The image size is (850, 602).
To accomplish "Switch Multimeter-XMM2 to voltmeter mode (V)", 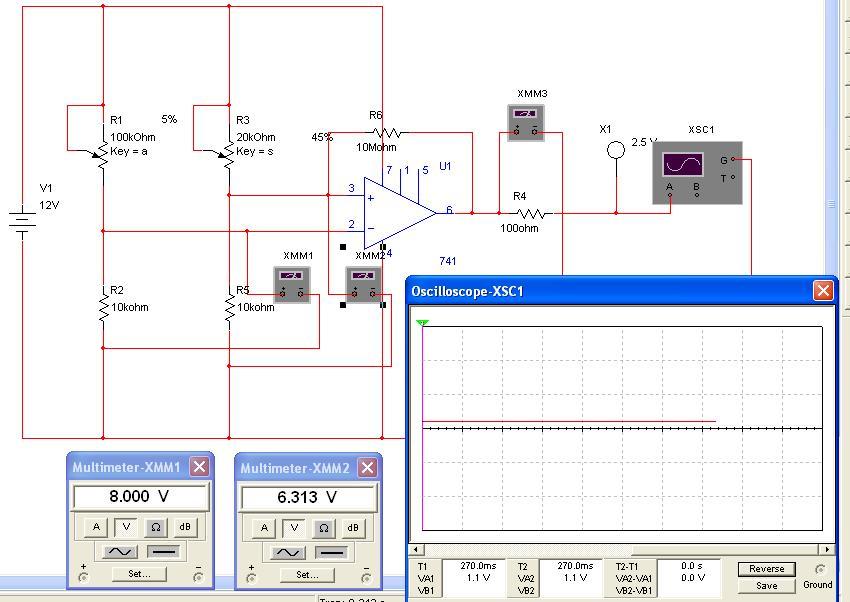I will [x=294, y=528].
